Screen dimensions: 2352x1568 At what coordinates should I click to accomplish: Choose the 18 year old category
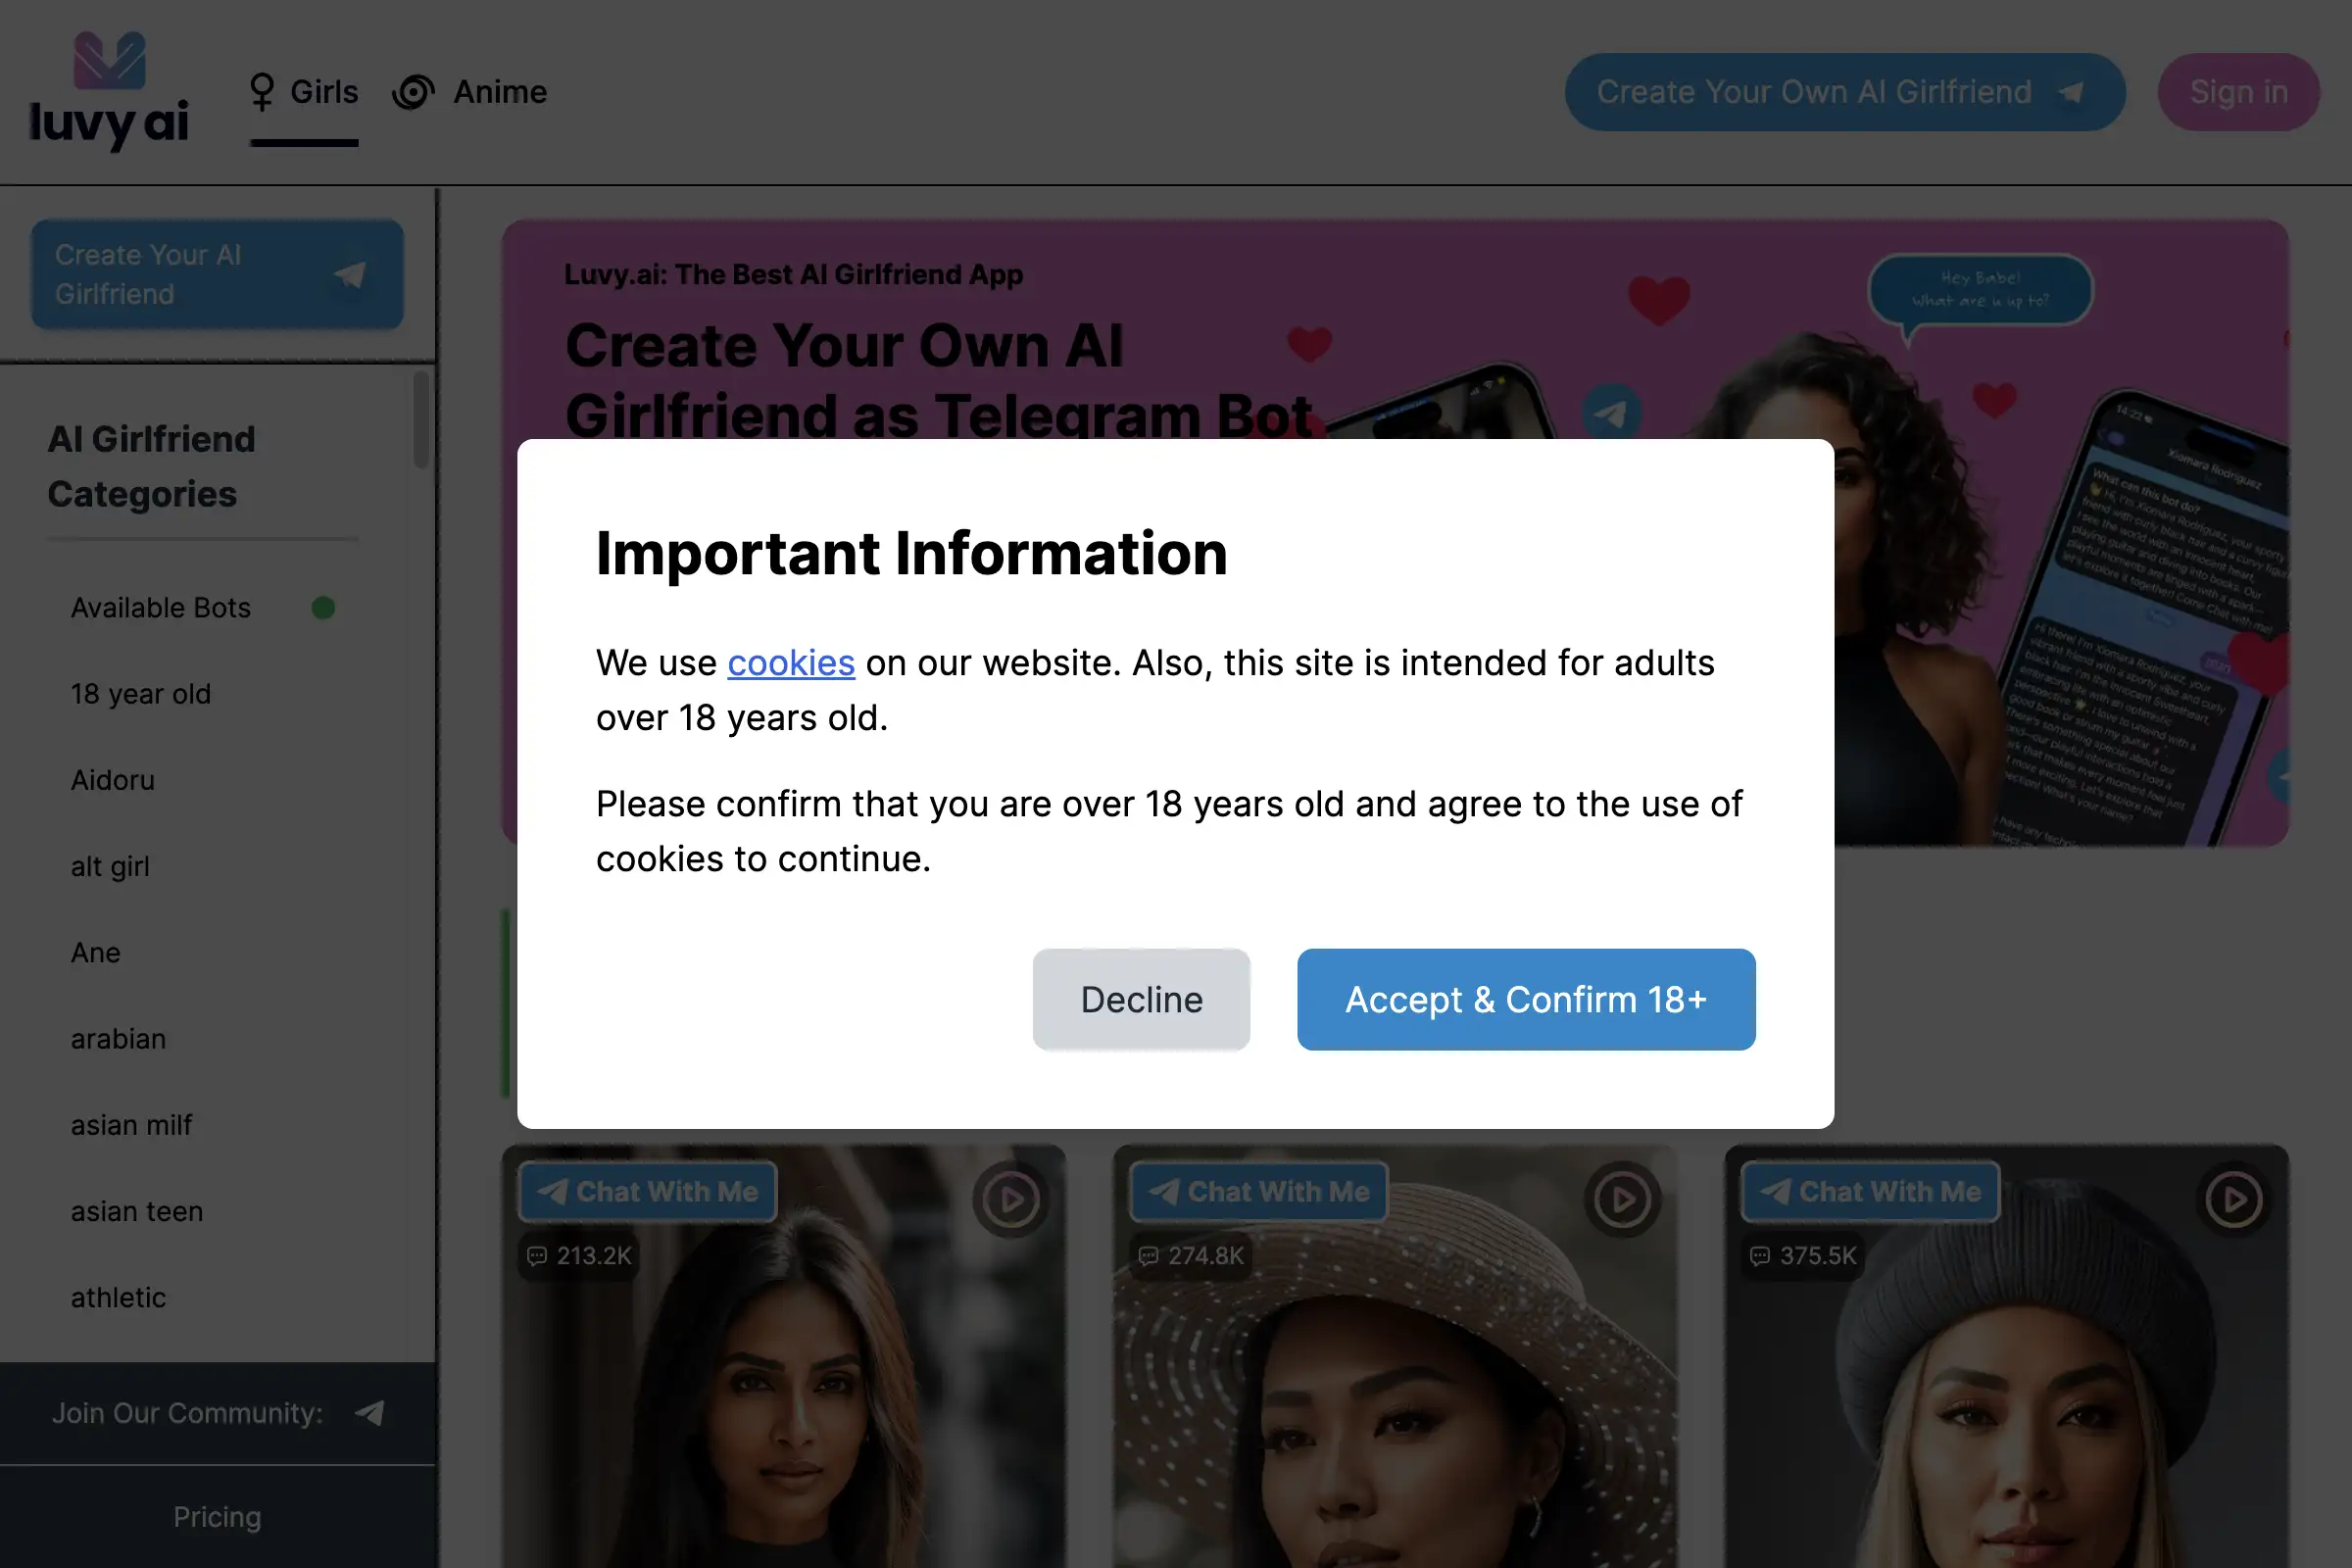click(x=141, y=693)
